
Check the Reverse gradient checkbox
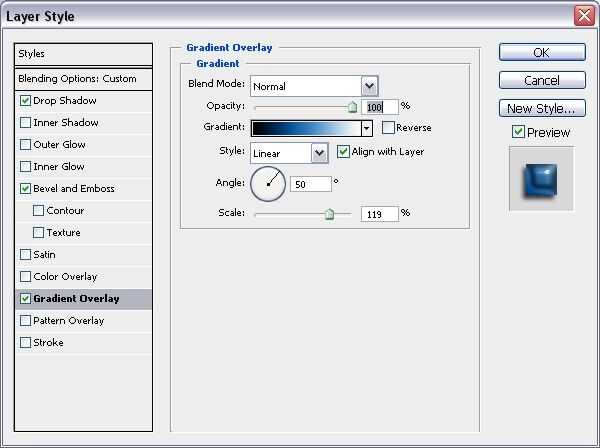pyautogui.click(x=388, y=128)
